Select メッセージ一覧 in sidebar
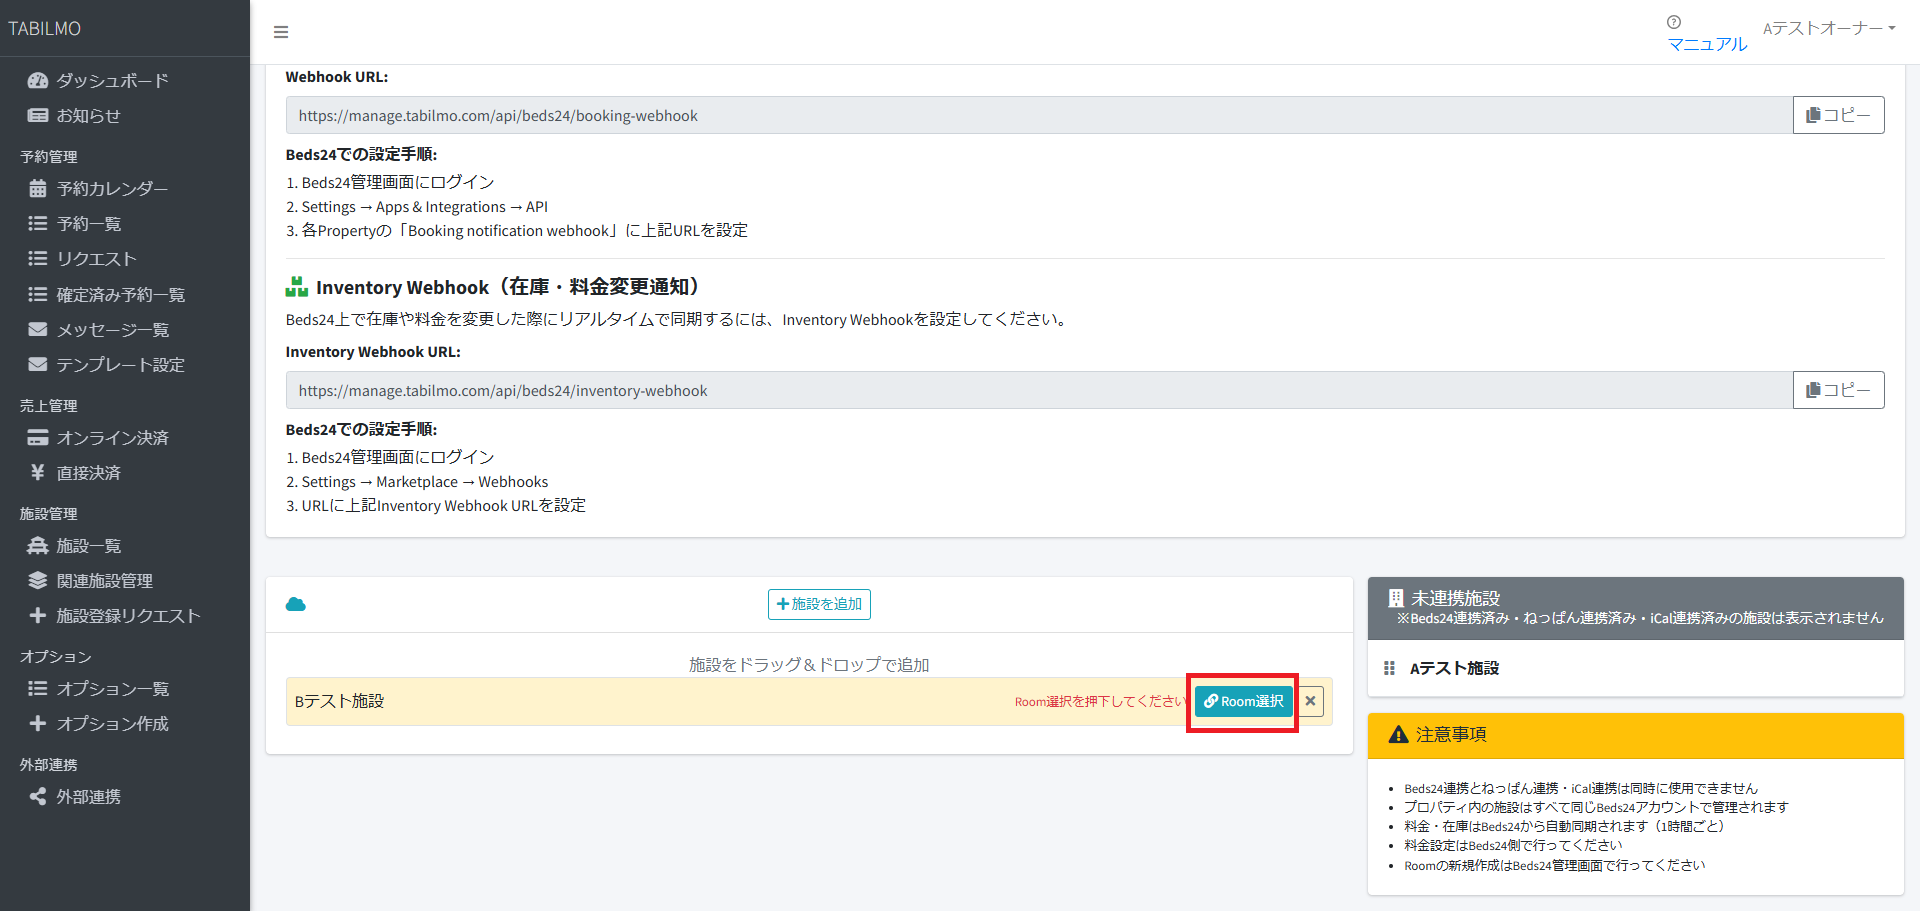This screenshot has height=911, width=1920. click(111, 330)
